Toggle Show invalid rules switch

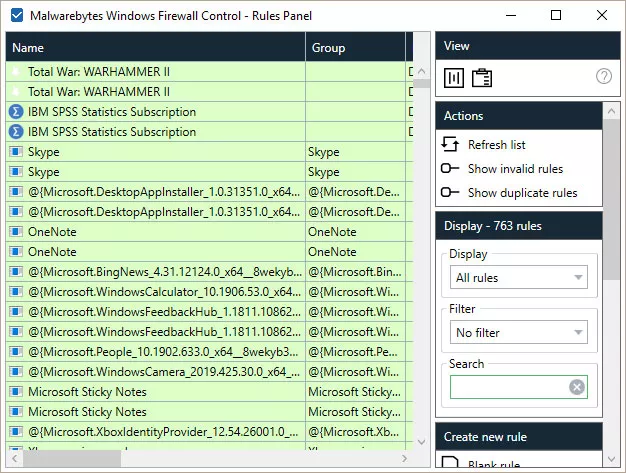pos(450,168)
